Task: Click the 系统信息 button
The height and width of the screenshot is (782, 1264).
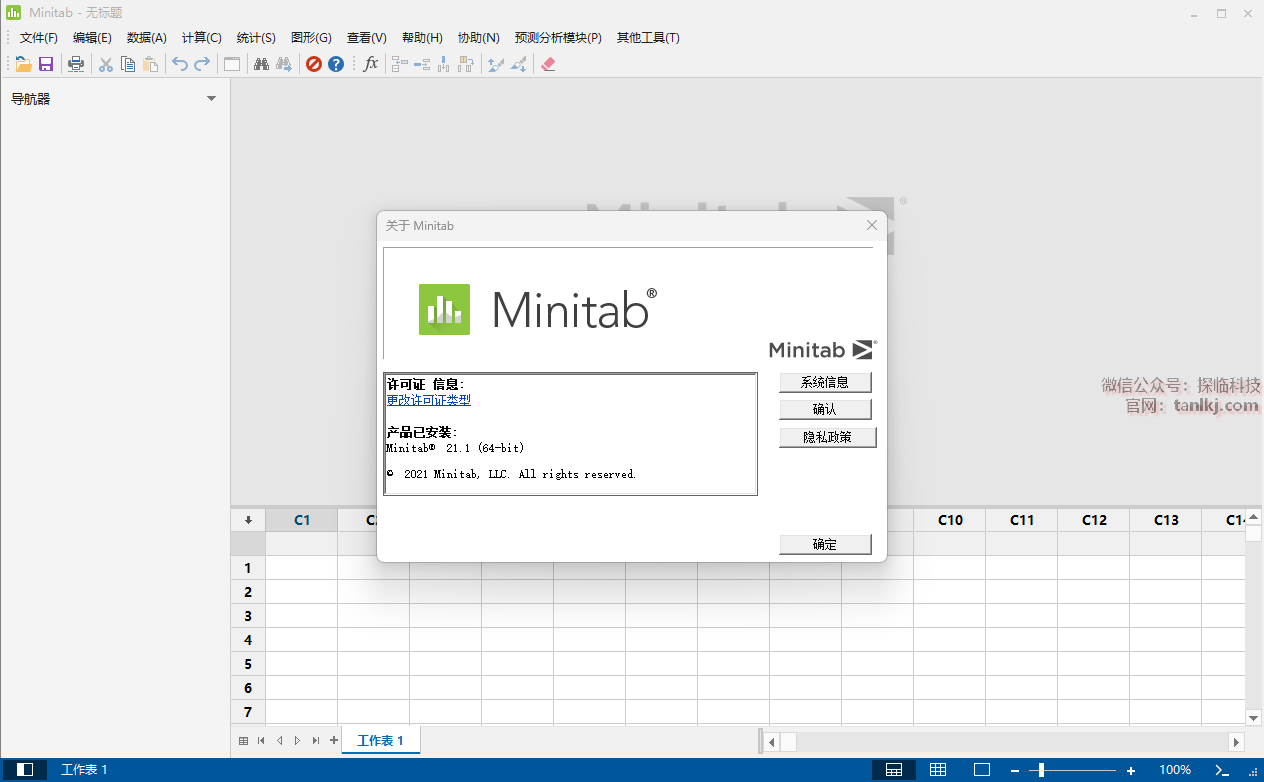Action: click(825, 383)
